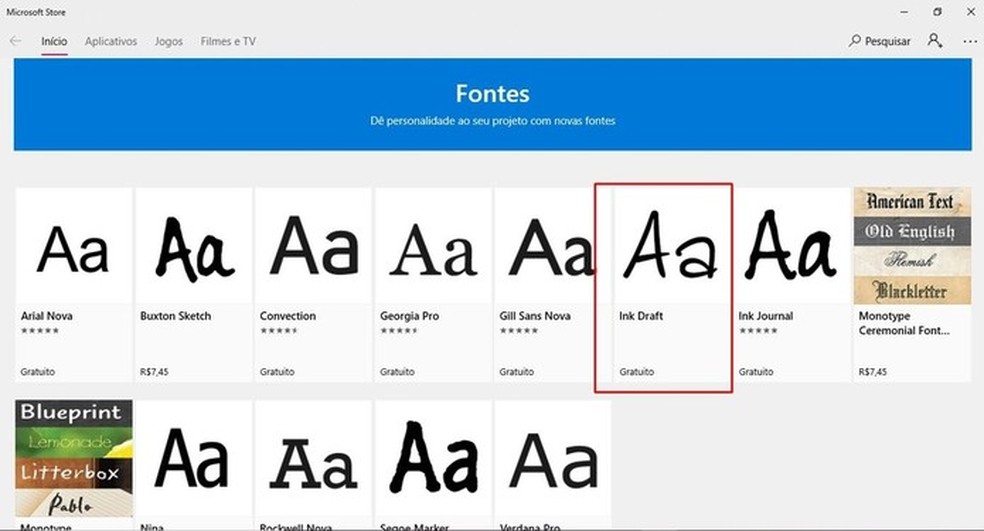Select the Convection font preview image
The image size is (984, 531).
point(313,245)
